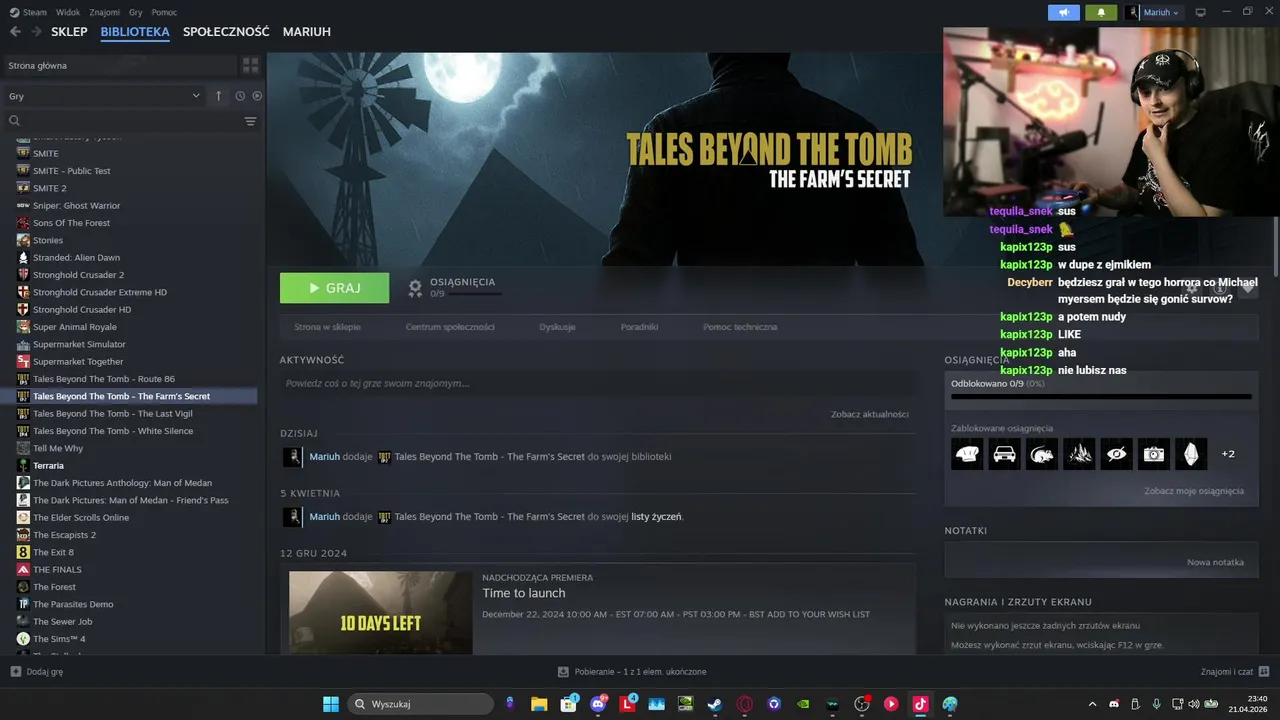Toggle the ready-to-play filter icon
The image size is (1280, 720).
click(257, 96)
